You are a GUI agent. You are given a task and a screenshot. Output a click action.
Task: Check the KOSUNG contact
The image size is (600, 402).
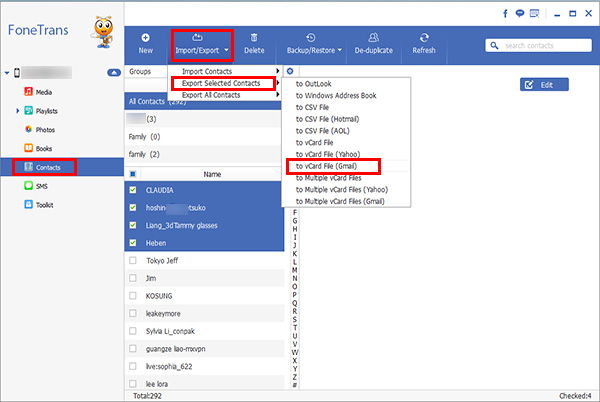[x=133, y=296]
